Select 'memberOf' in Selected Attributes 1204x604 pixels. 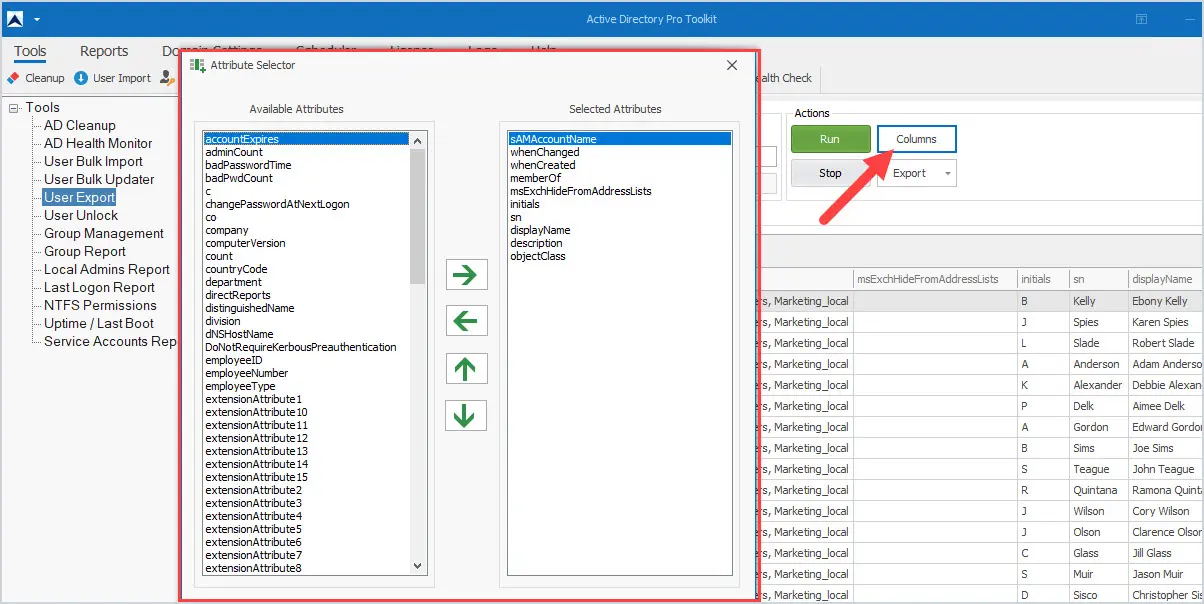click(x=619, y=178)
